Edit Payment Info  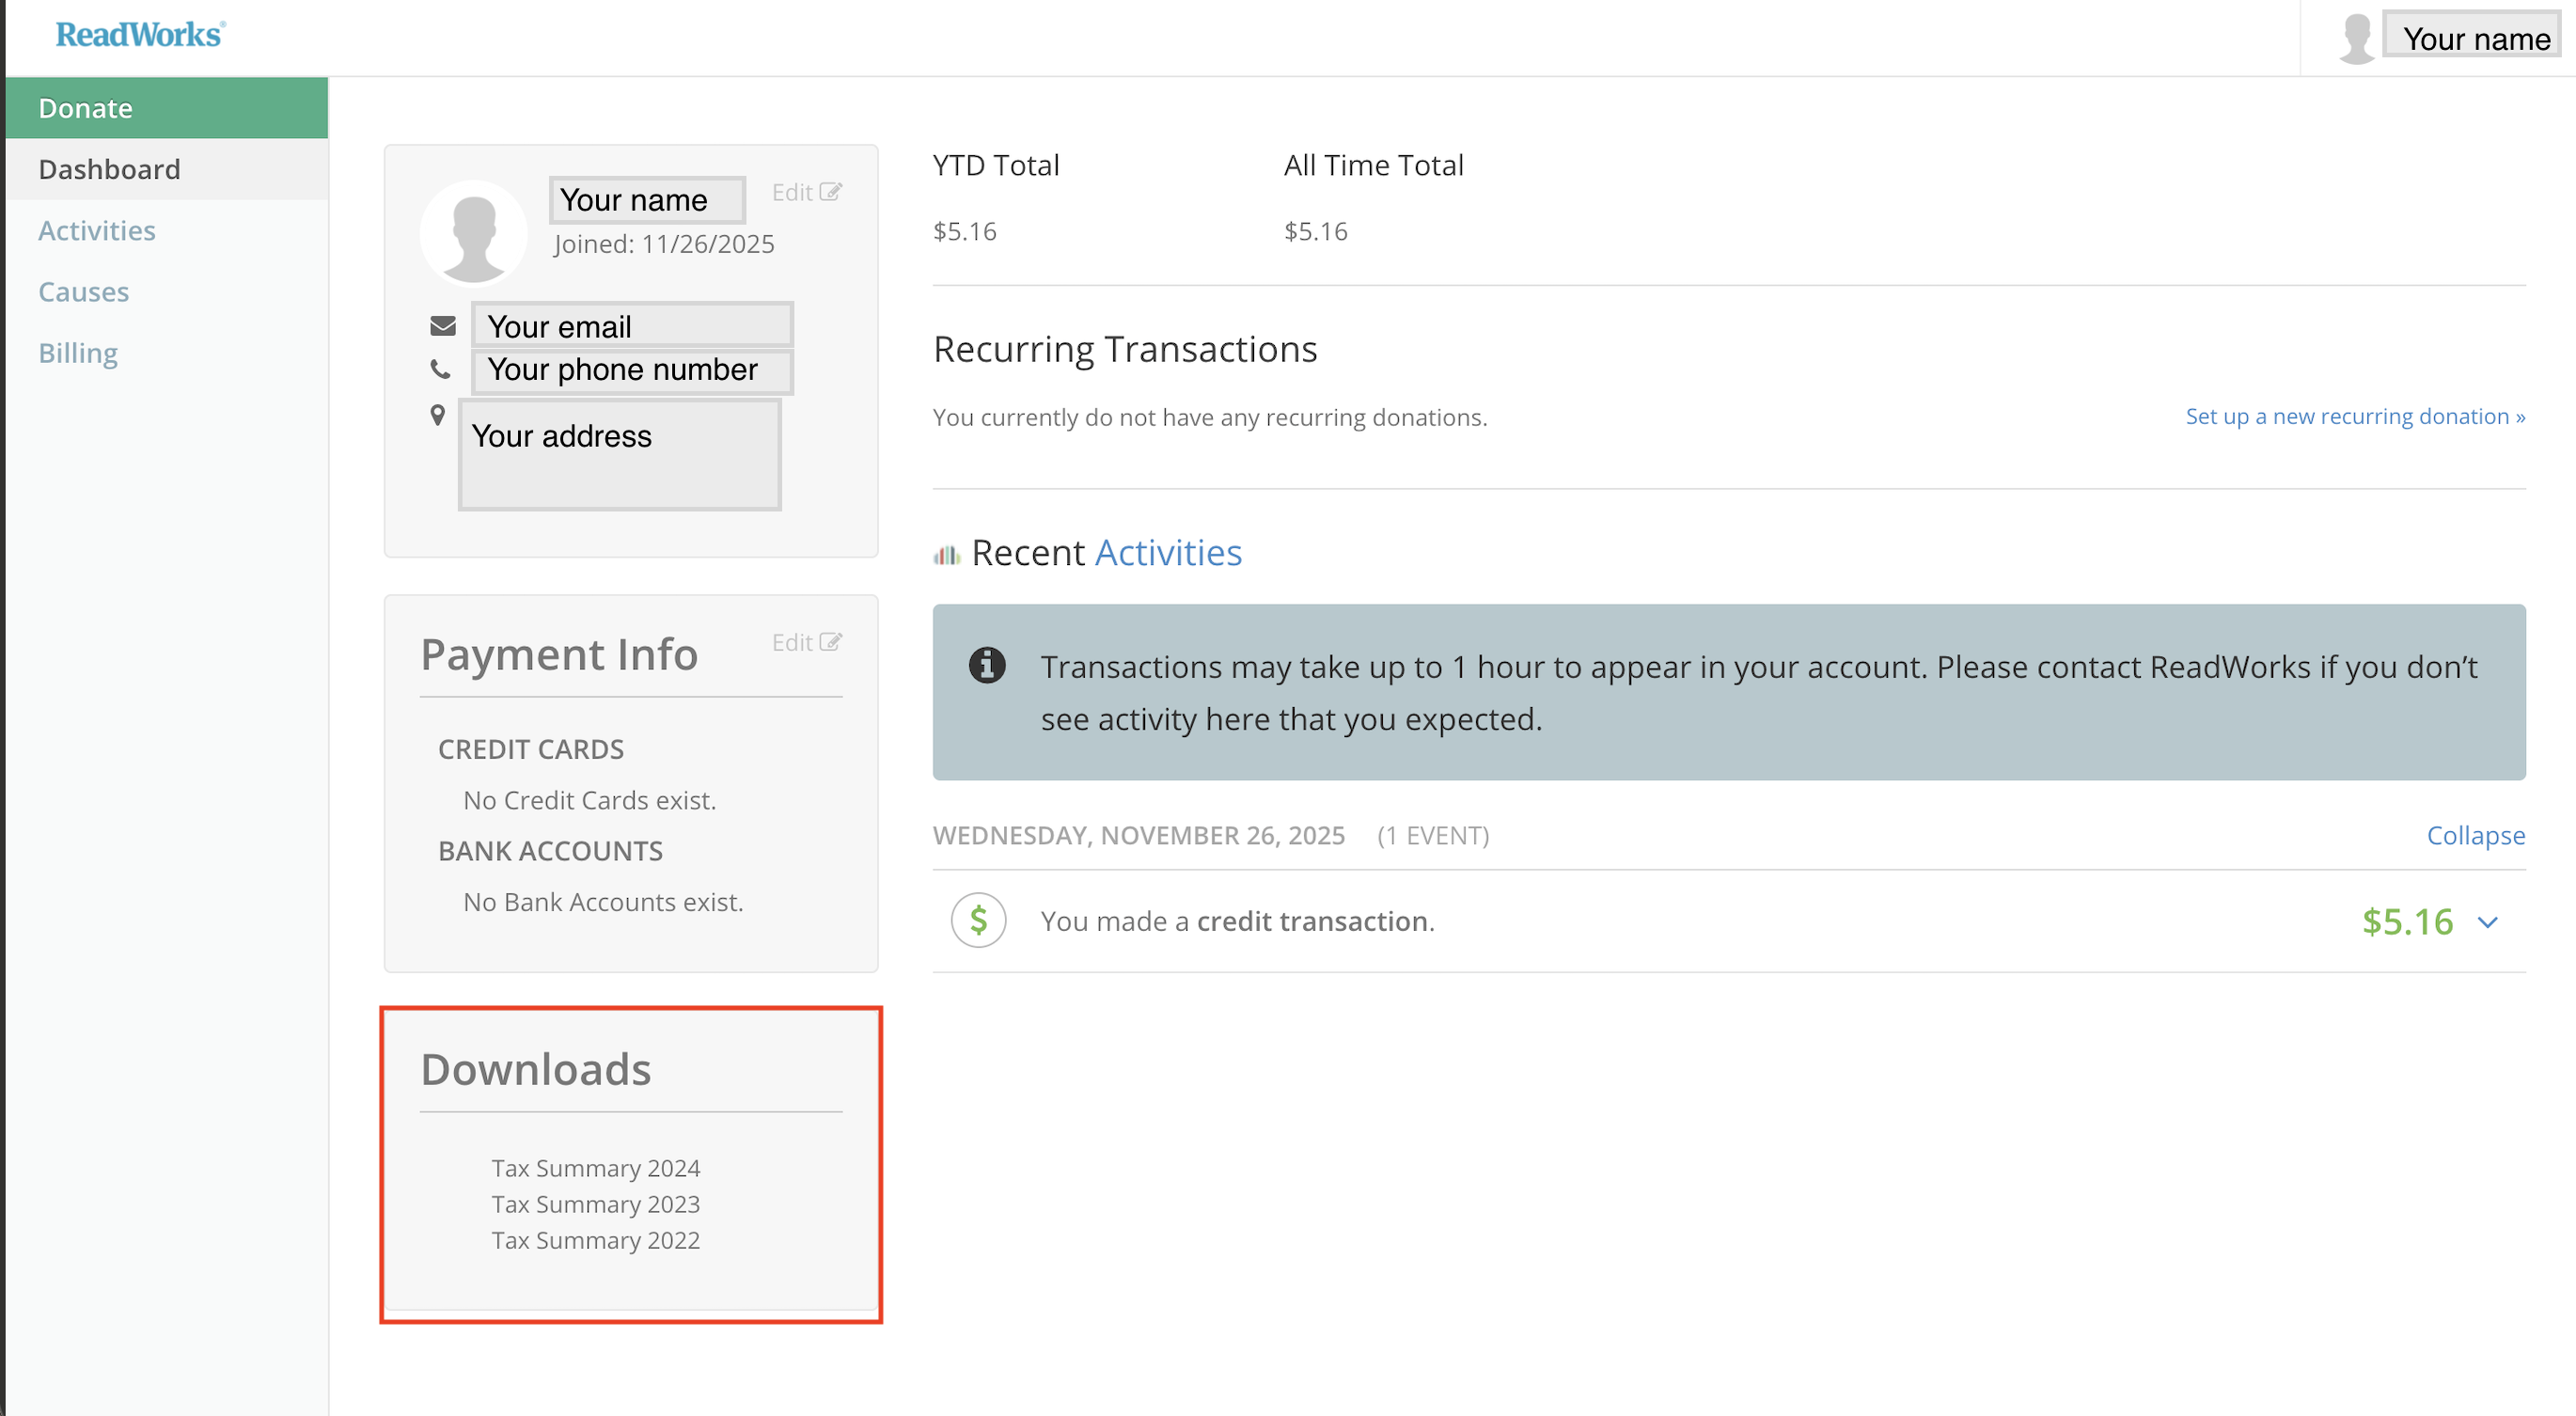pos(806,642)
